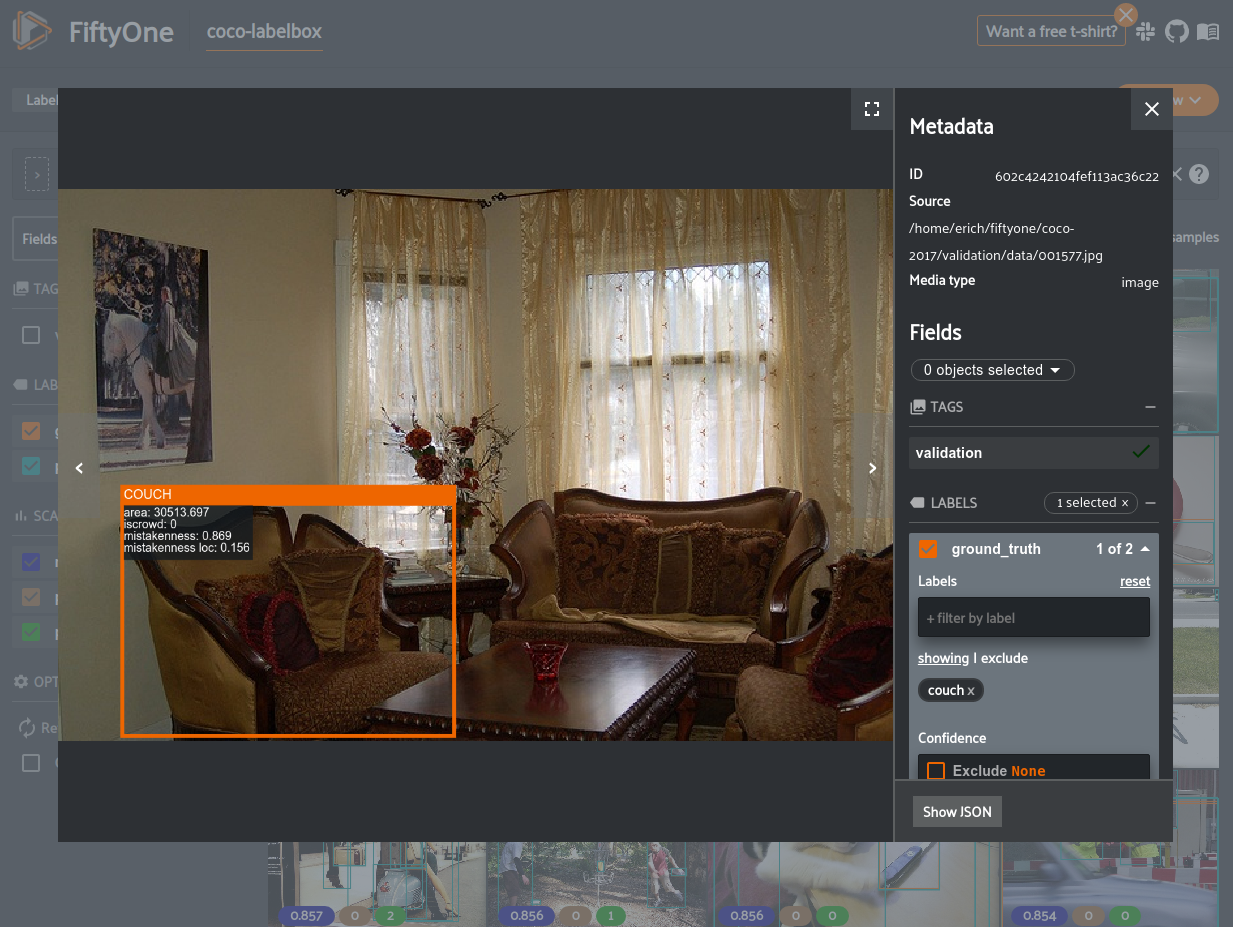Open the GitHub icon in header
1233x927 pixels.
[x=1177, y=32]
